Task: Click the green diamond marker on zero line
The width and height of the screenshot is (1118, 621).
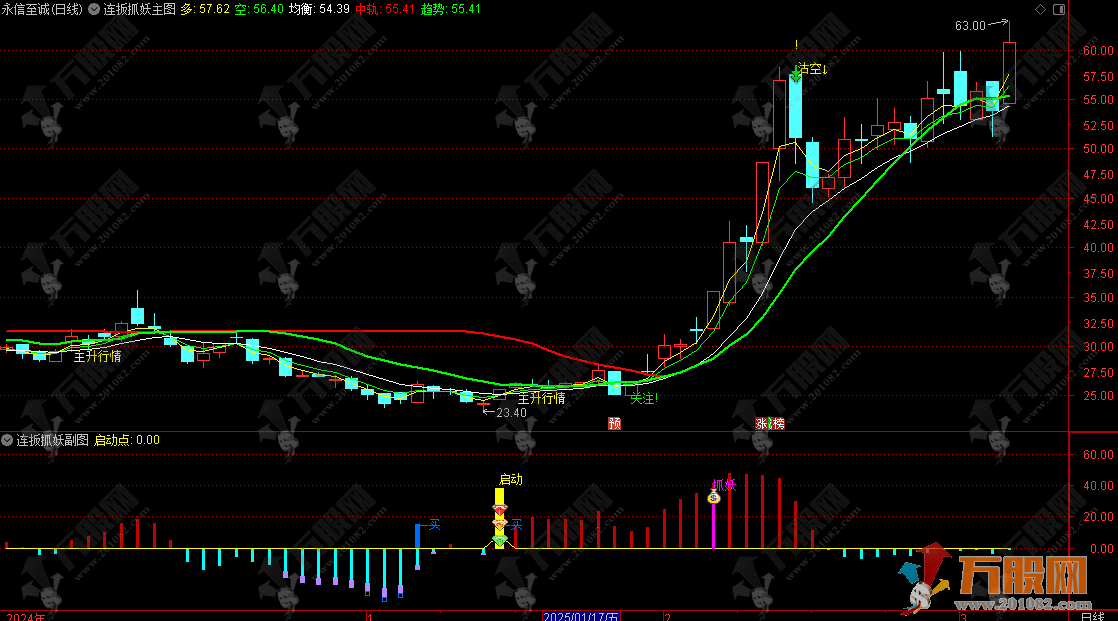Action: (x=500, y=541)
